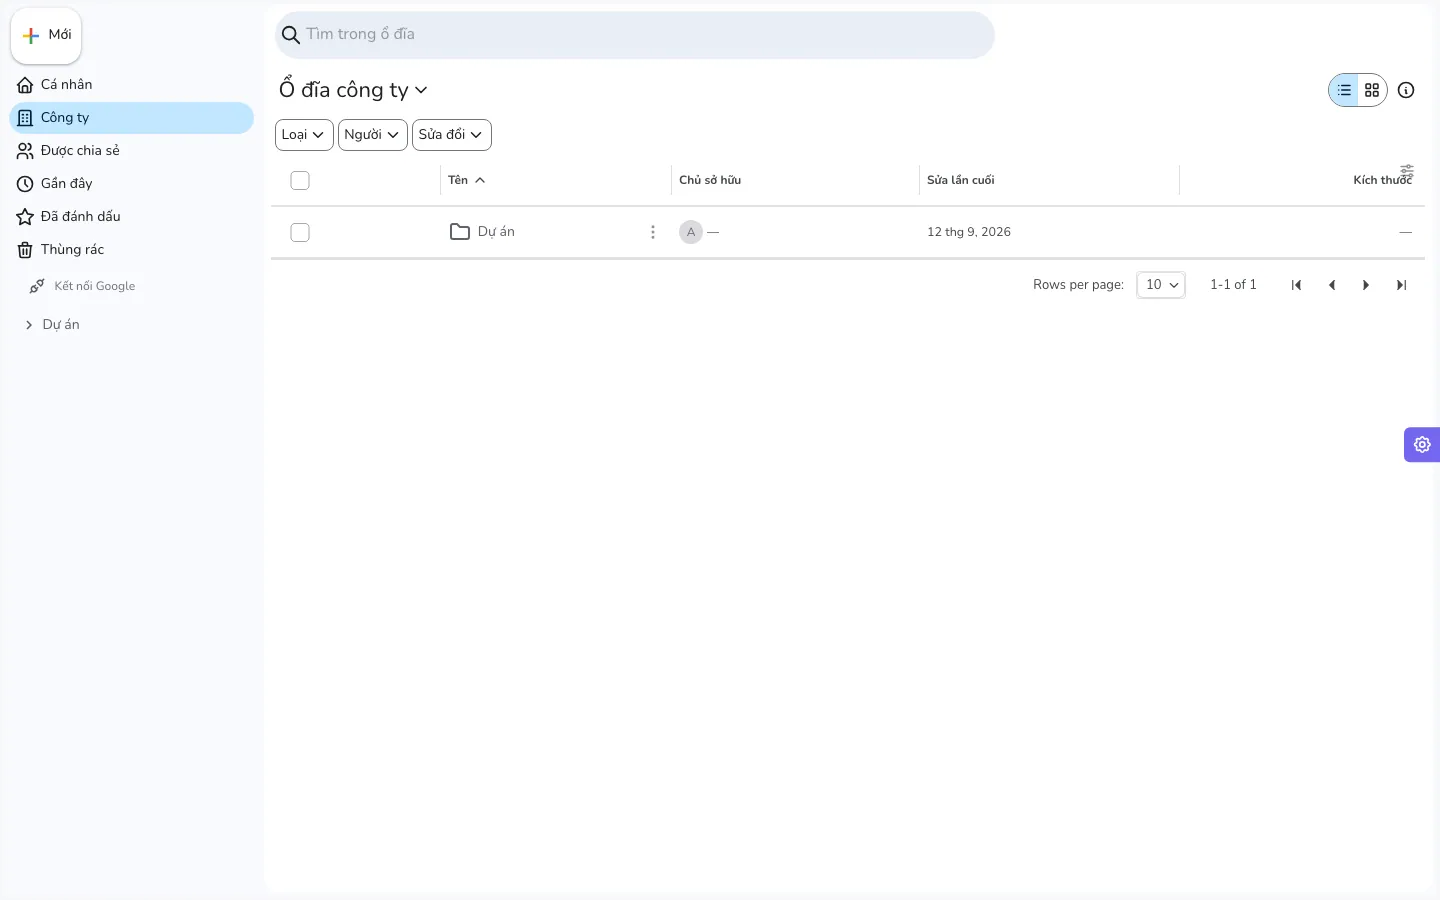Viewport: 1440px width, 900px height.
Task: Open the Người filter dropdown
Action: pos(373,135)
